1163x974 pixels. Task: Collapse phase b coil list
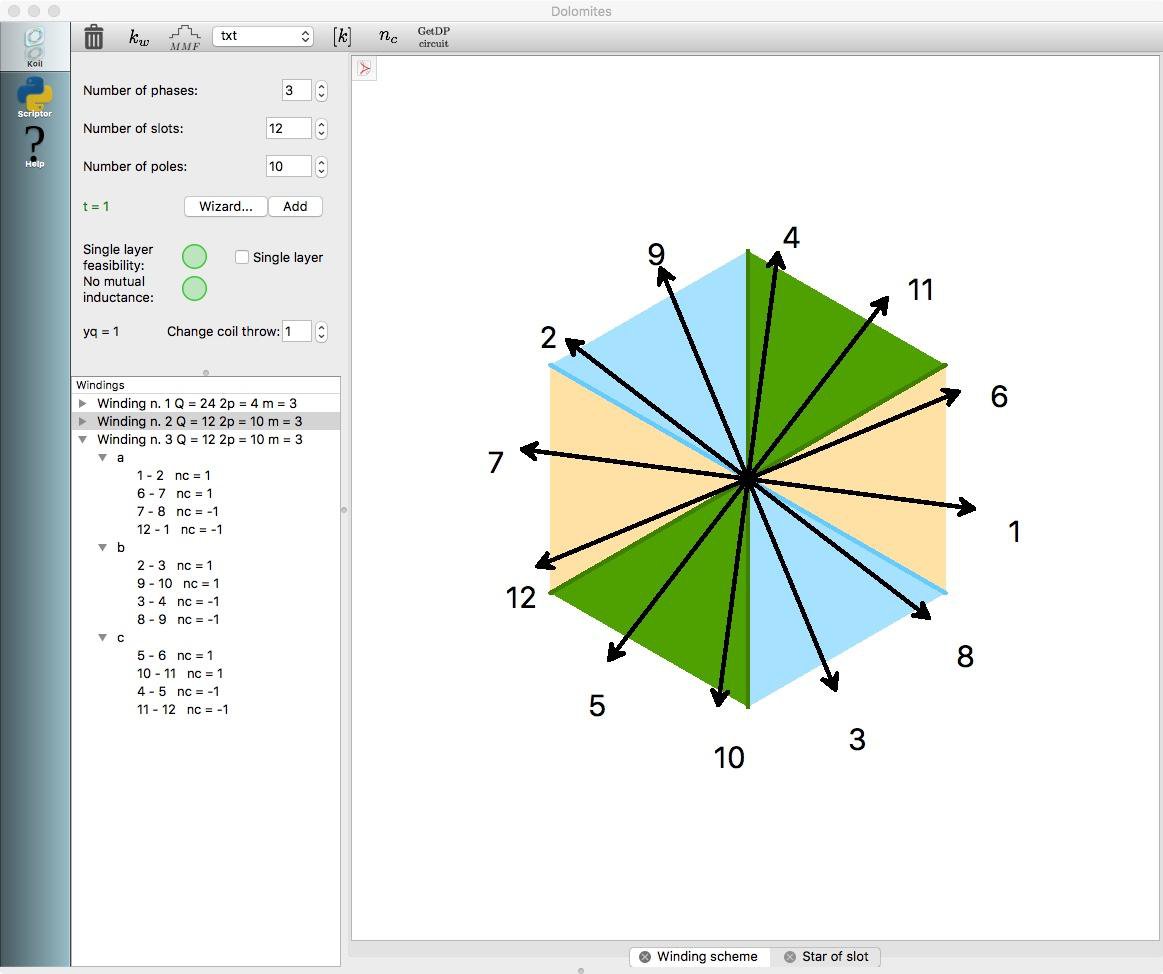point(103,547)
